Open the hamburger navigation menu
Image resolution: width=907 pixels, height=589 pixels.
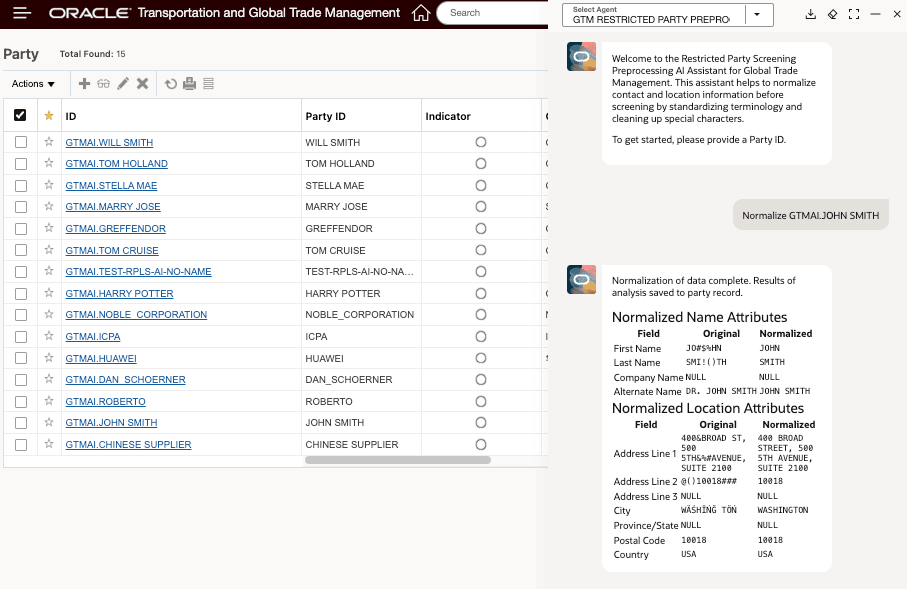pyautogui.click(x=22, y=13)
